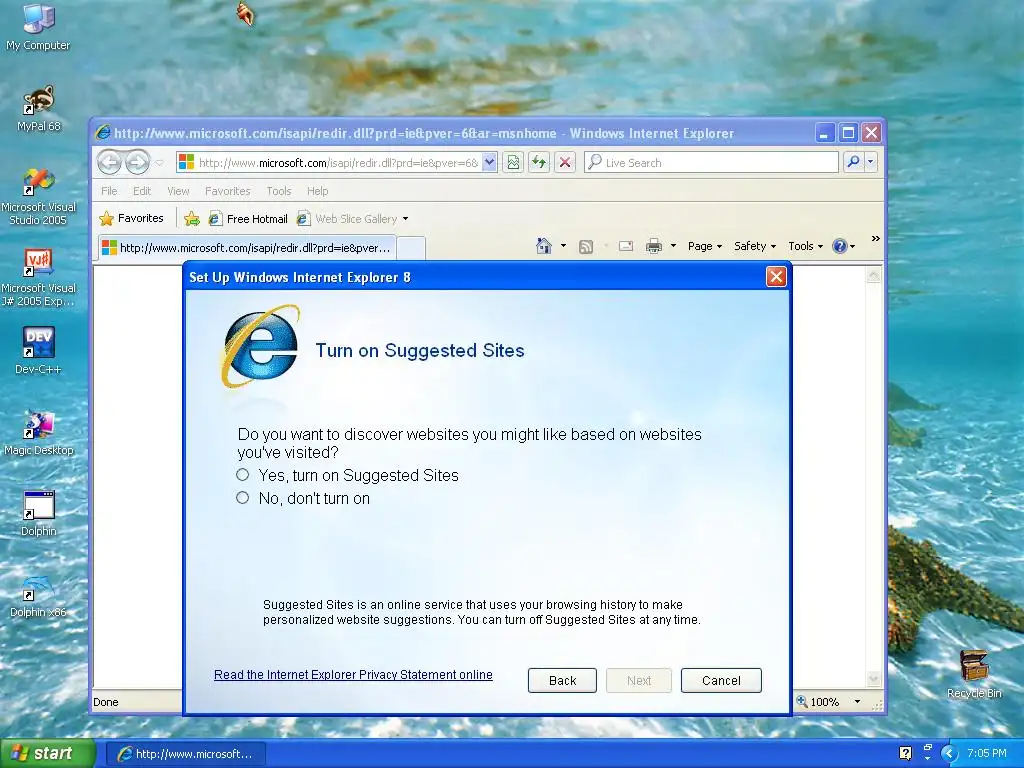This screenshot has width=1024, height=768.
Task: Open the search provider dropdown arrow
Action: pyautogui.click(x=871, y=162)
